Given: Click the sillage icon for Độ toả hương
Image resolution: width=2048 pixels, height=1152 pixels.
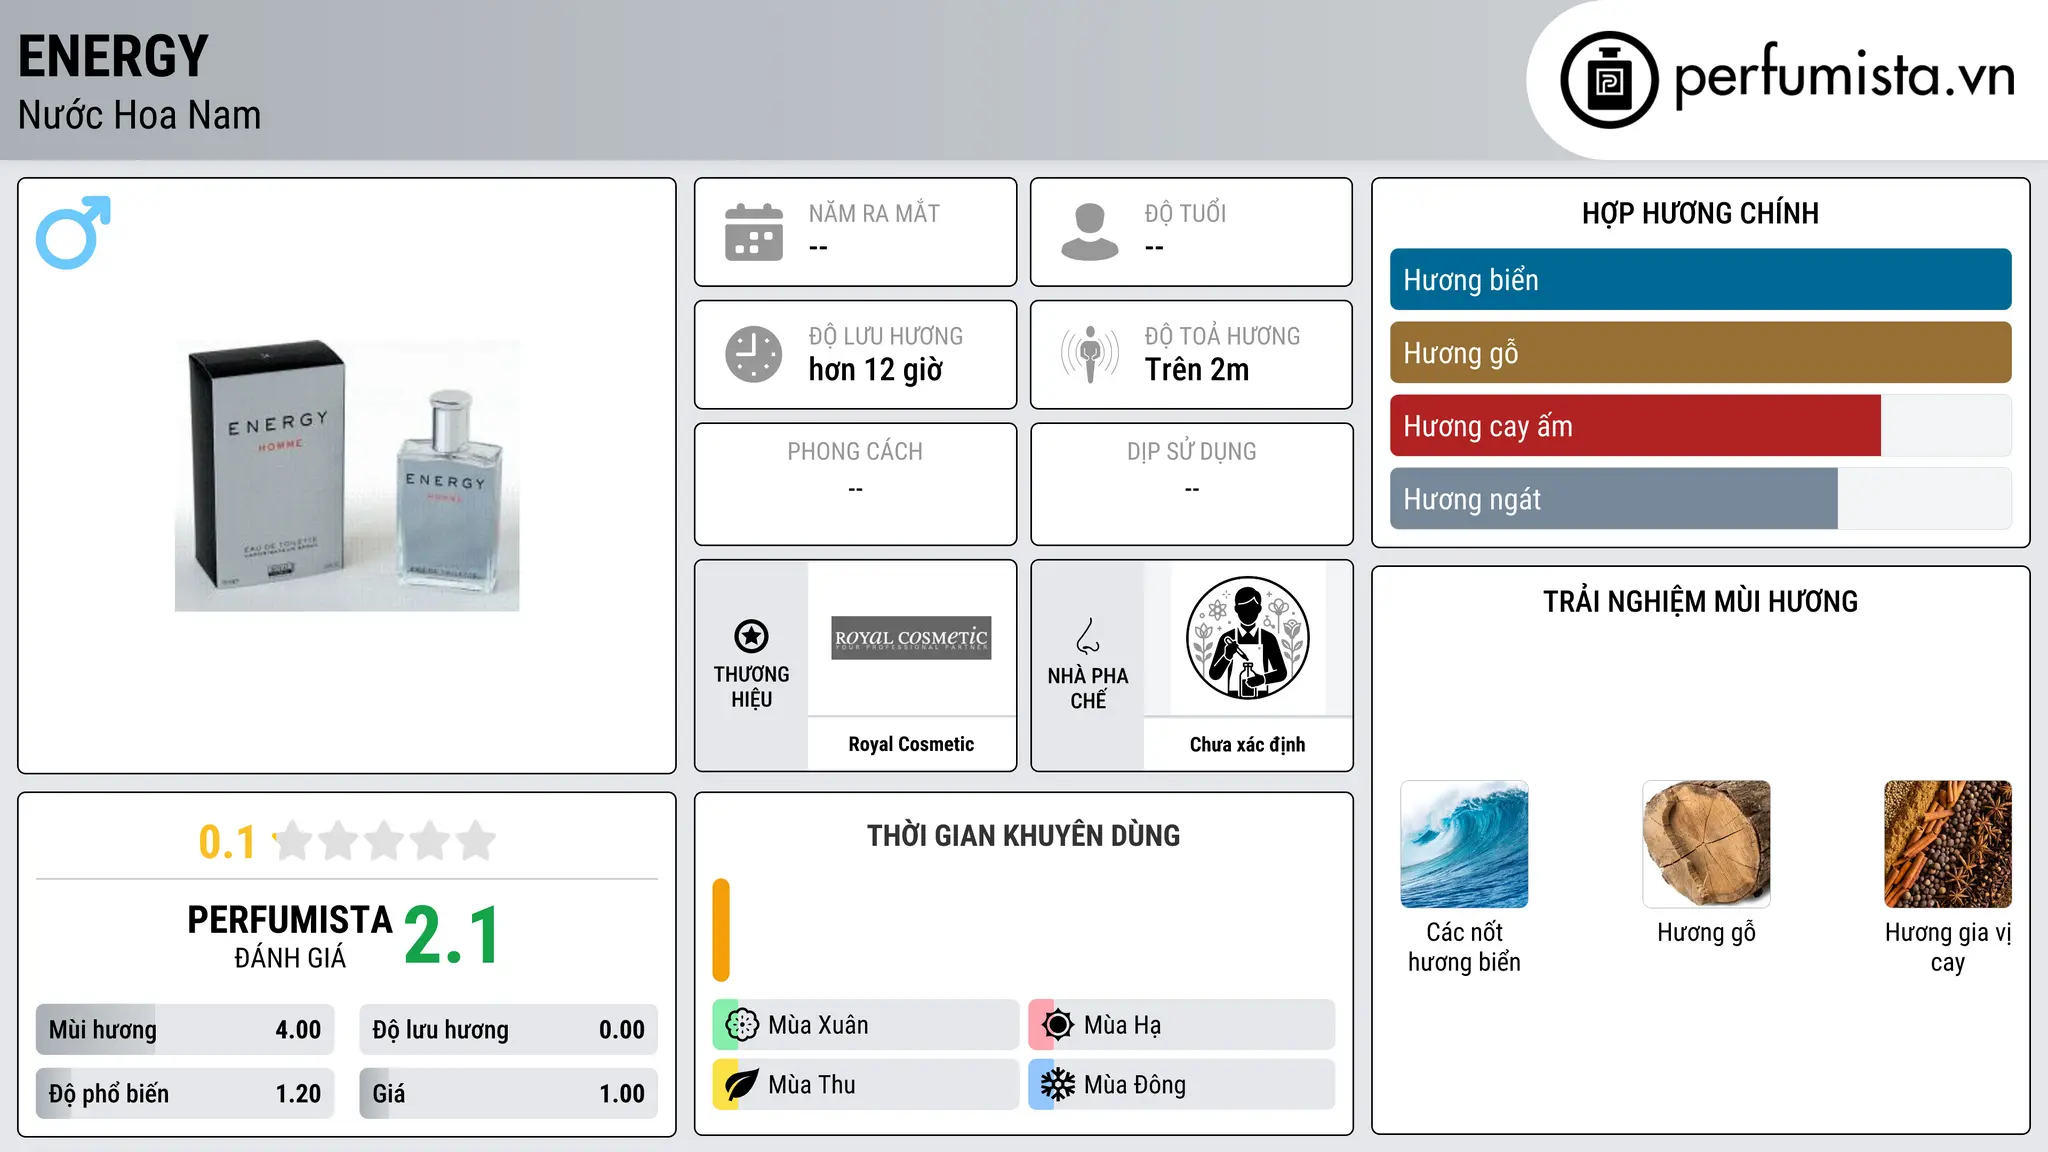Looking at the screenshot, I should point(1089,354).
